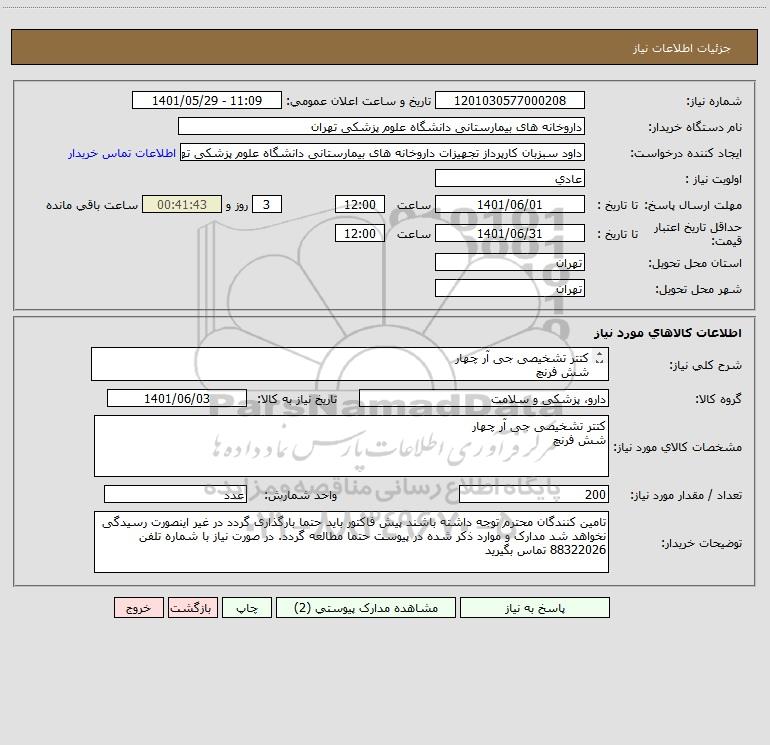Viewport: 770px width, 745px height.
Task: Click the نام دستگاه خریدار field
Action: click(x=381, y=126)
